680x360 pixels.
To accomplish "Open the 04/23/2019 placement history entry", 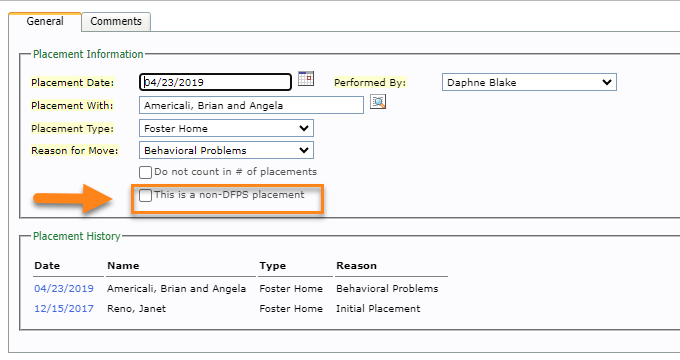I will coord(64,288).
